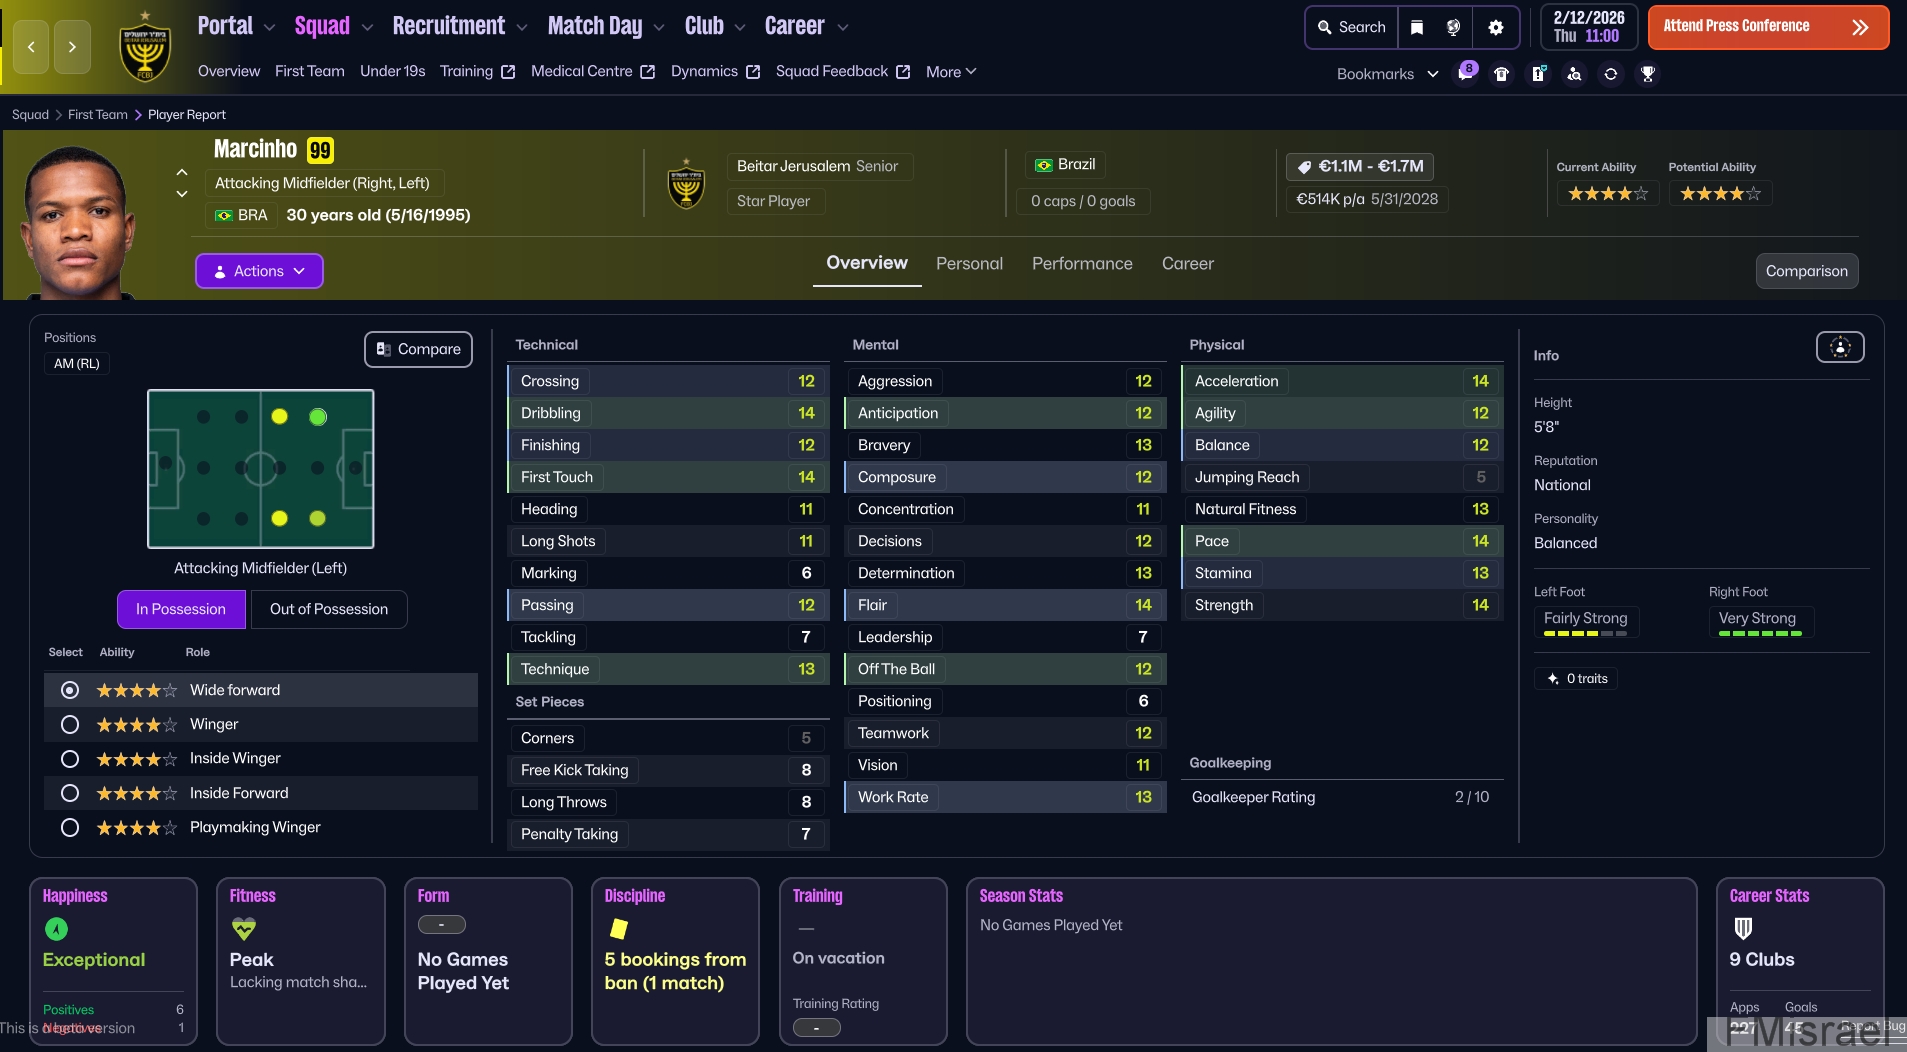Select the Playmaking Winger radio button
The height and width of the screenshot is (1052, 1907).
click(70, 828)
